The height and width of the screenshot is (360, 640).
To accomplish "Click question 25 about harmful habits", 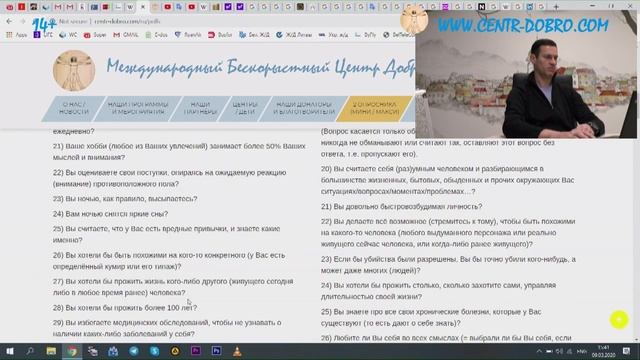I will pyautogui.click(x=167, y=234).
